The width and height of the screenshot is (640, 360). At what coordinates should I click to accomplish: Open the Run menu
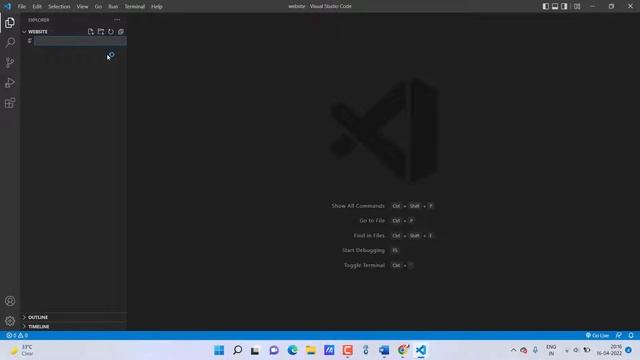tap(113, 6)
